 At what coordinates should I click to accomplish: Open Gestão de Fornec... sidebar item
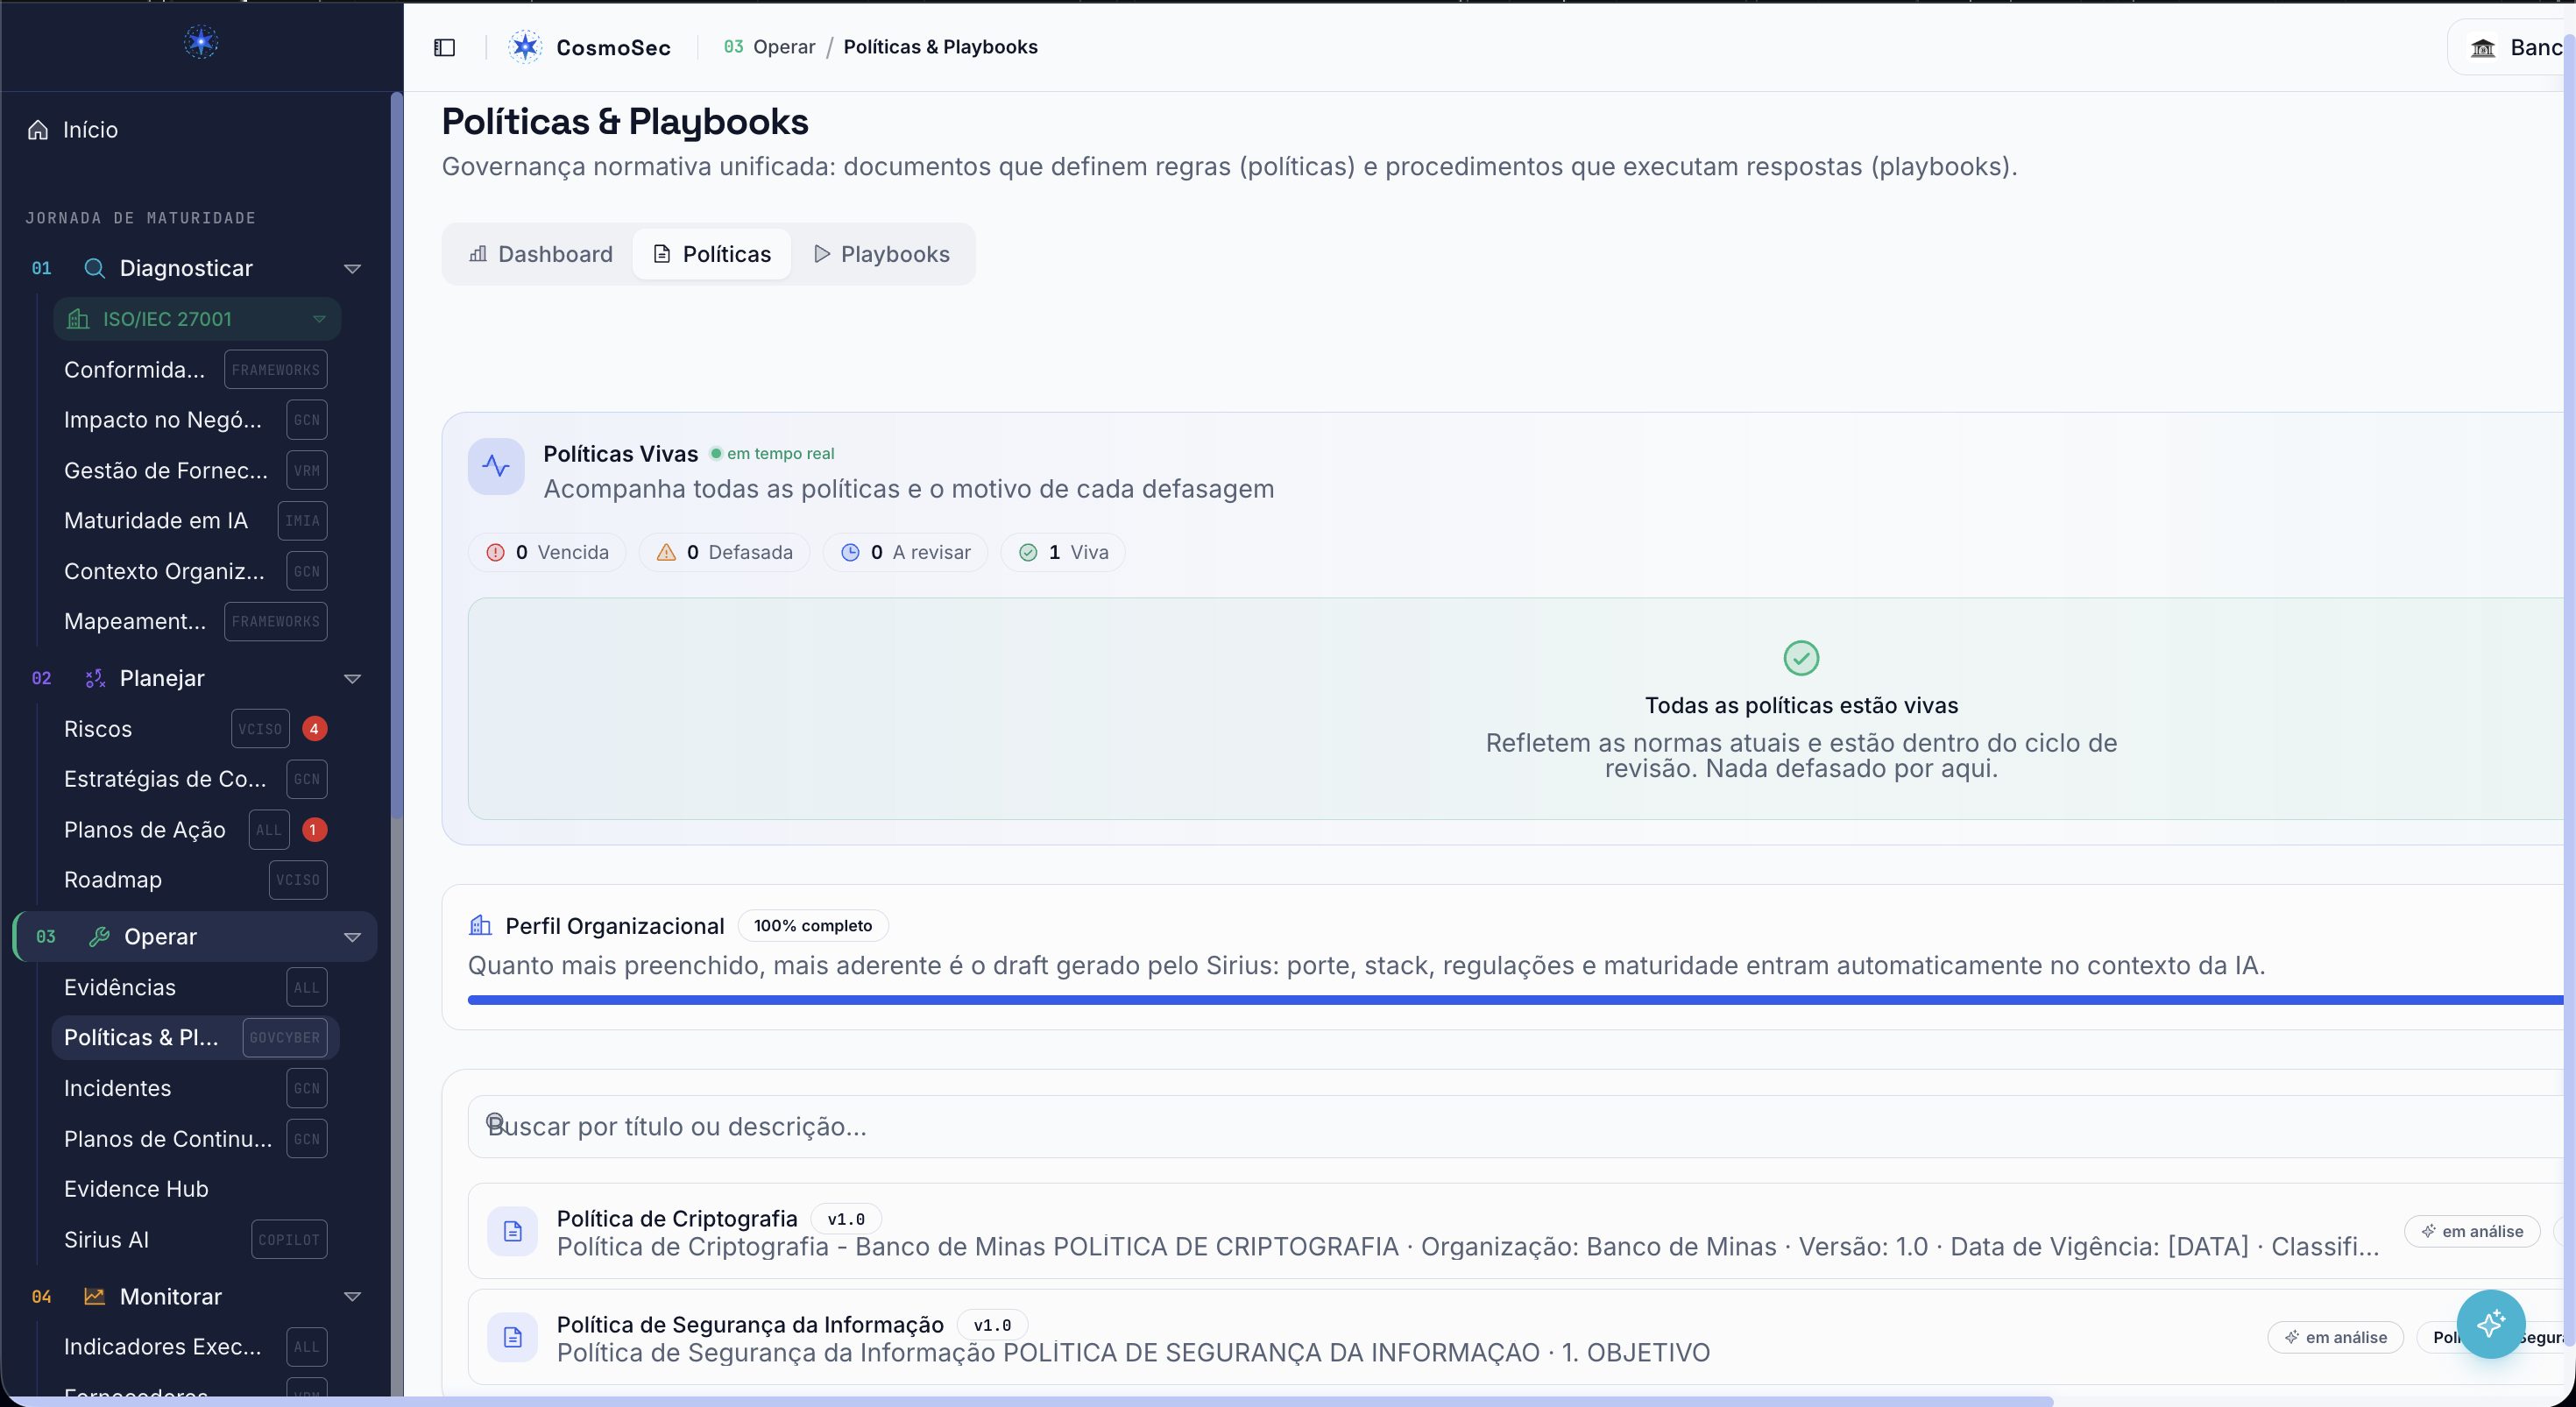(x=195, y=471)
